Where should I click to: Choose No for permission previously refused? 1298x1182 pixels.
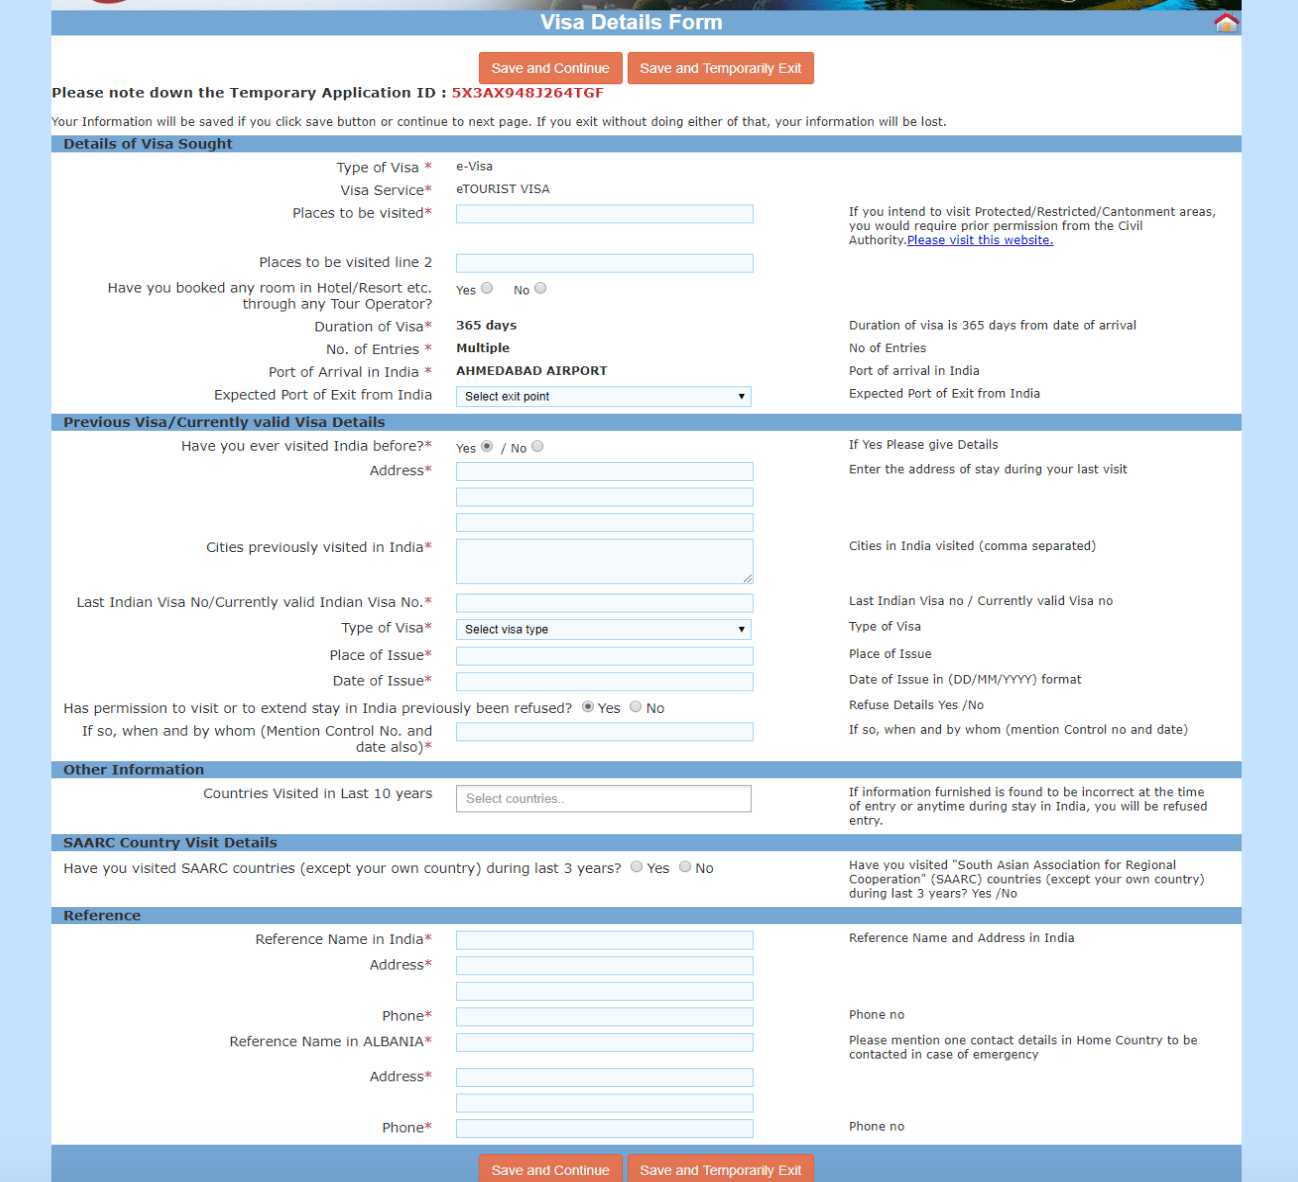(x=635, y=706)
